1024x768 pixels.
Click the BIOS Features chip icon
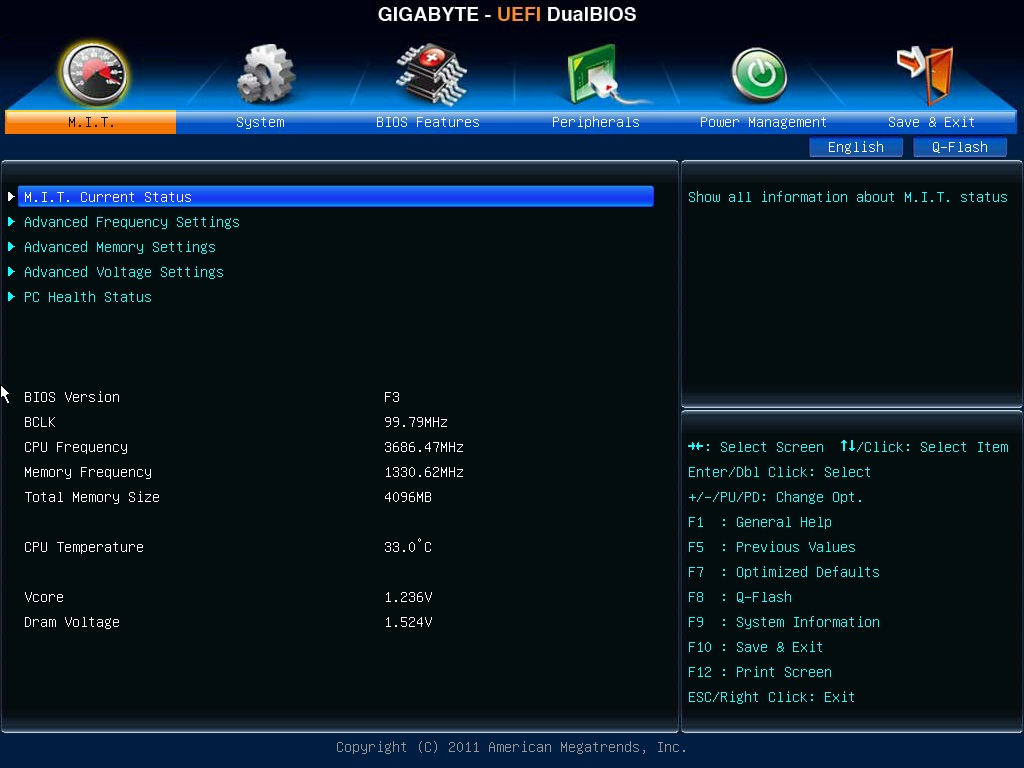click(431, 74)
